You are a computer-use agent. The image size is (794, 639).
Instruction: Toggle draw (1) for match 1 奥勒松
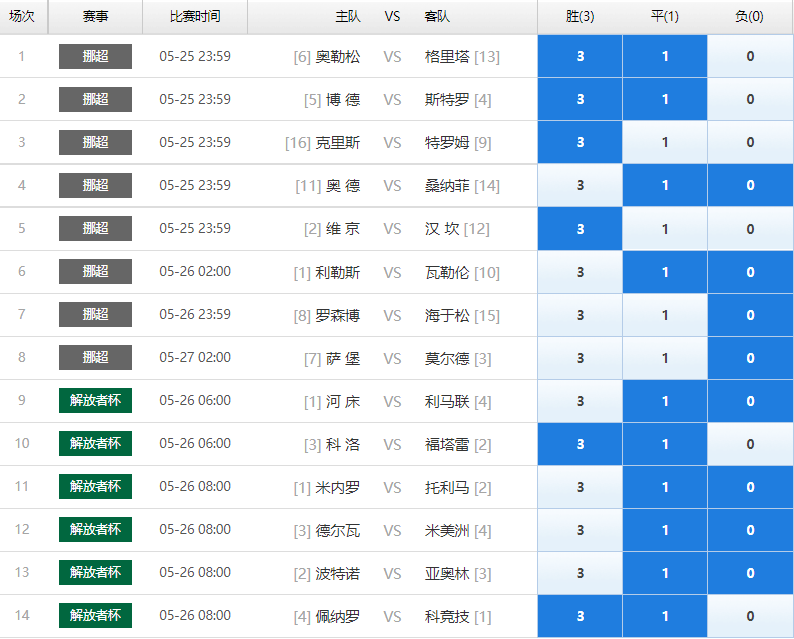[x=665, y=56]
